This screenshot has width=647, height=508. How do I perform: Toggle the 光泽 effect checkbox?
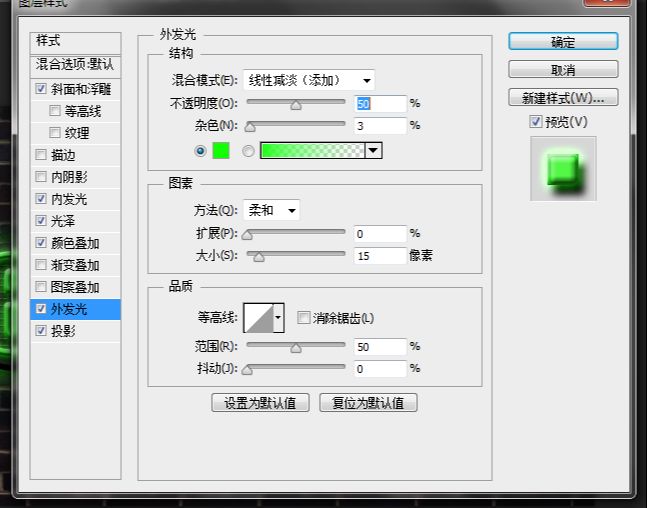[x=40, y=220]
